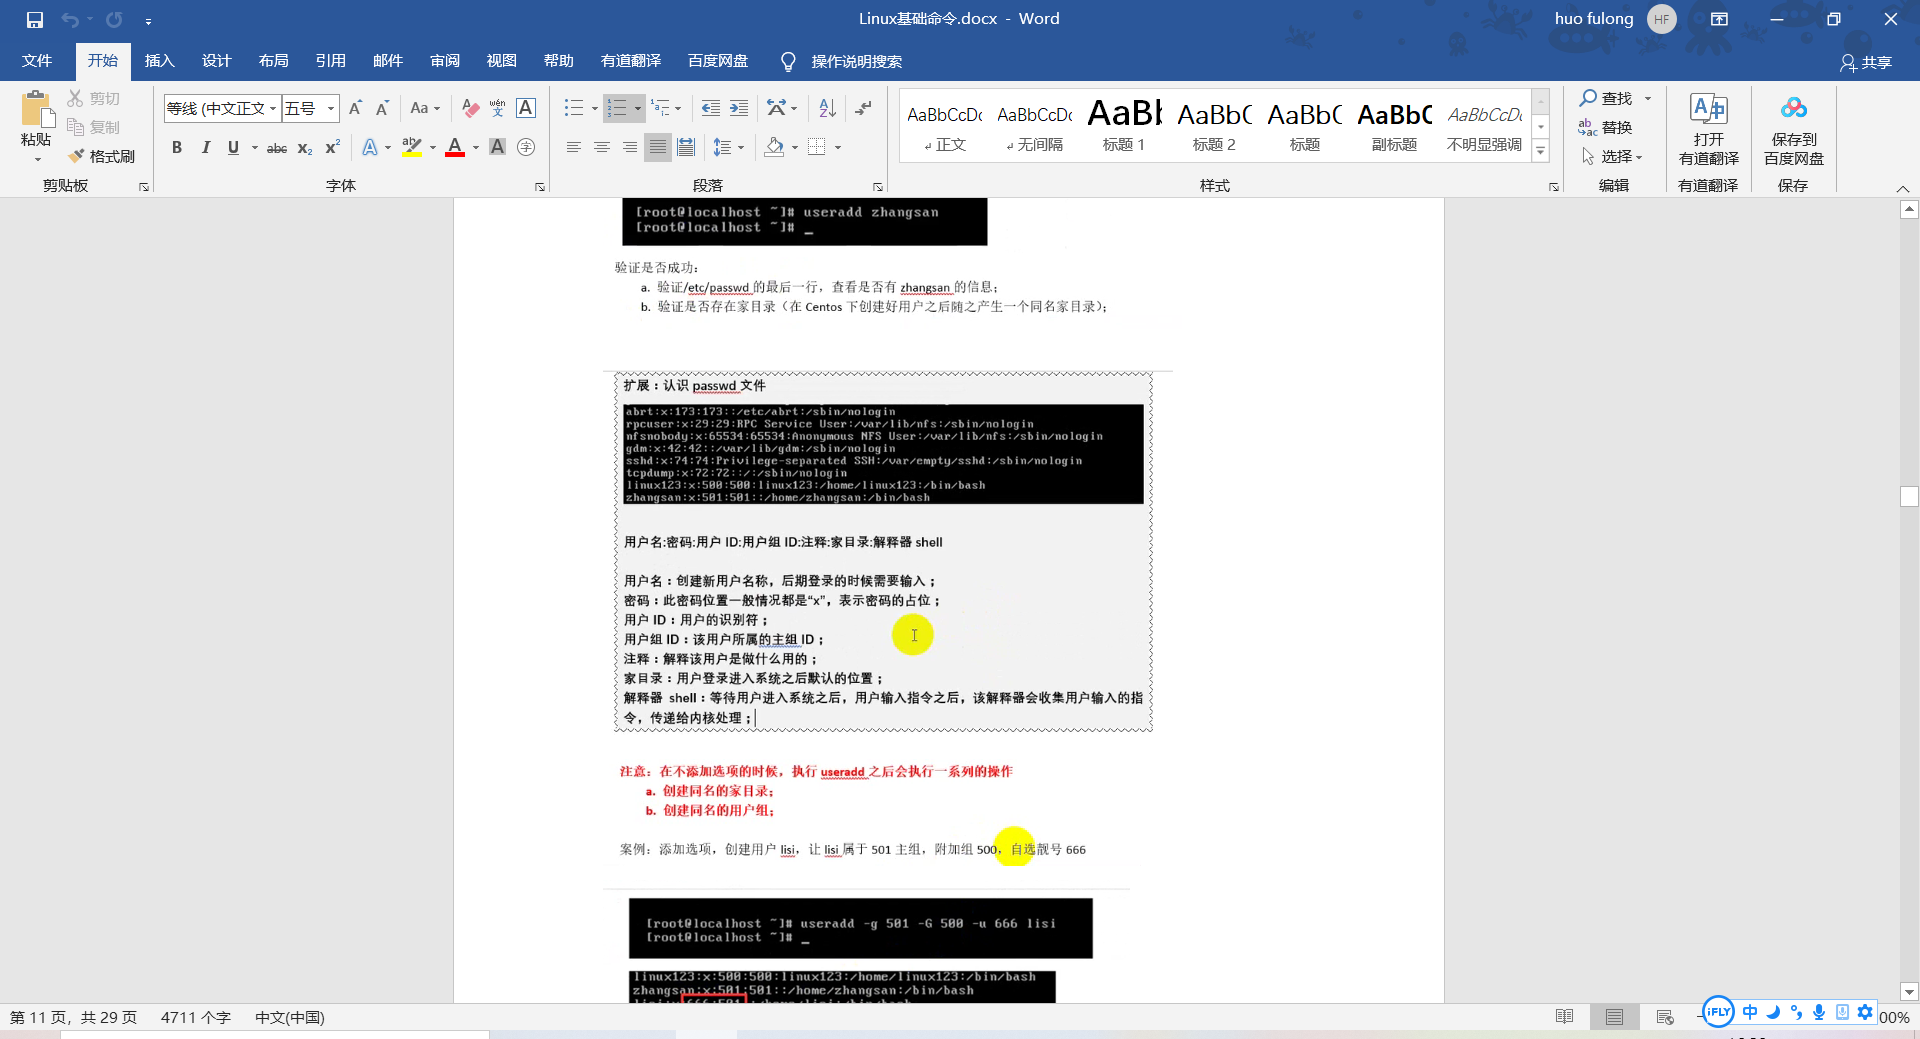This screenshot has width=1920, height=1039.
Task: Switch to Read Mode view icon
Action: point(1564,1017)
